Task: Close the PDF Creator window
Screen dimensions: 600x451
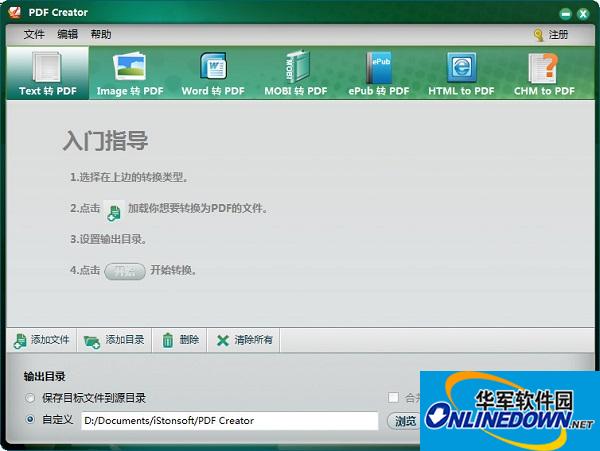Action: point(584,14)
